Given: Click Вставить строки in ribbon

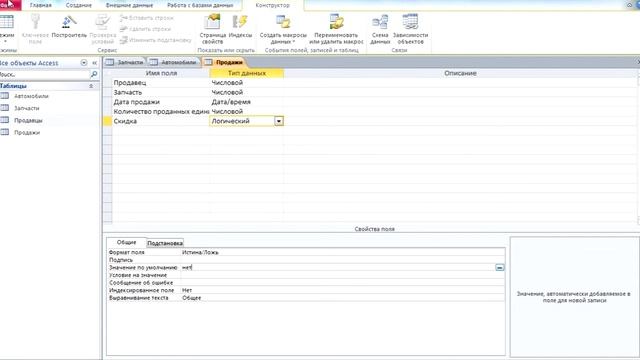Looking at the screenshot, I should tap(147, 18).
